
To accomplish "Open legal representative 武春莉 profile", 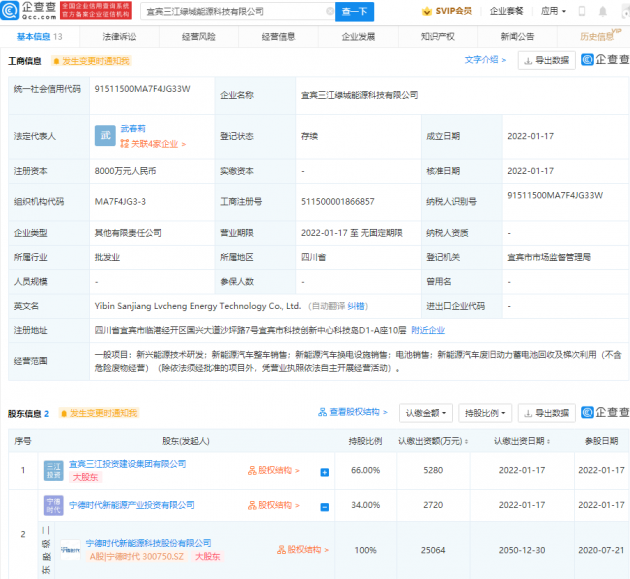I will [133, 129].
